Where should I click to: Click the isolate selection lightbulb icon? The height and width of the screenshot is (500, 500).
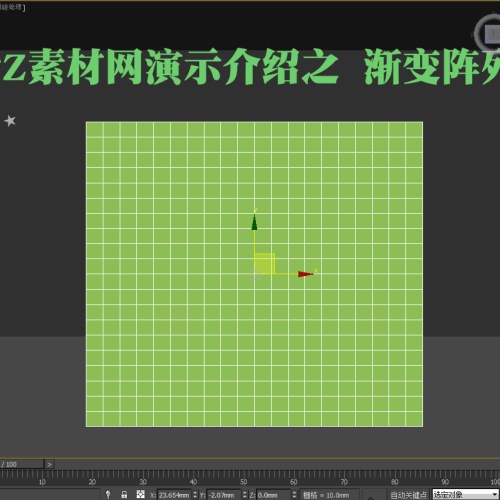click(x=108, y=494)
